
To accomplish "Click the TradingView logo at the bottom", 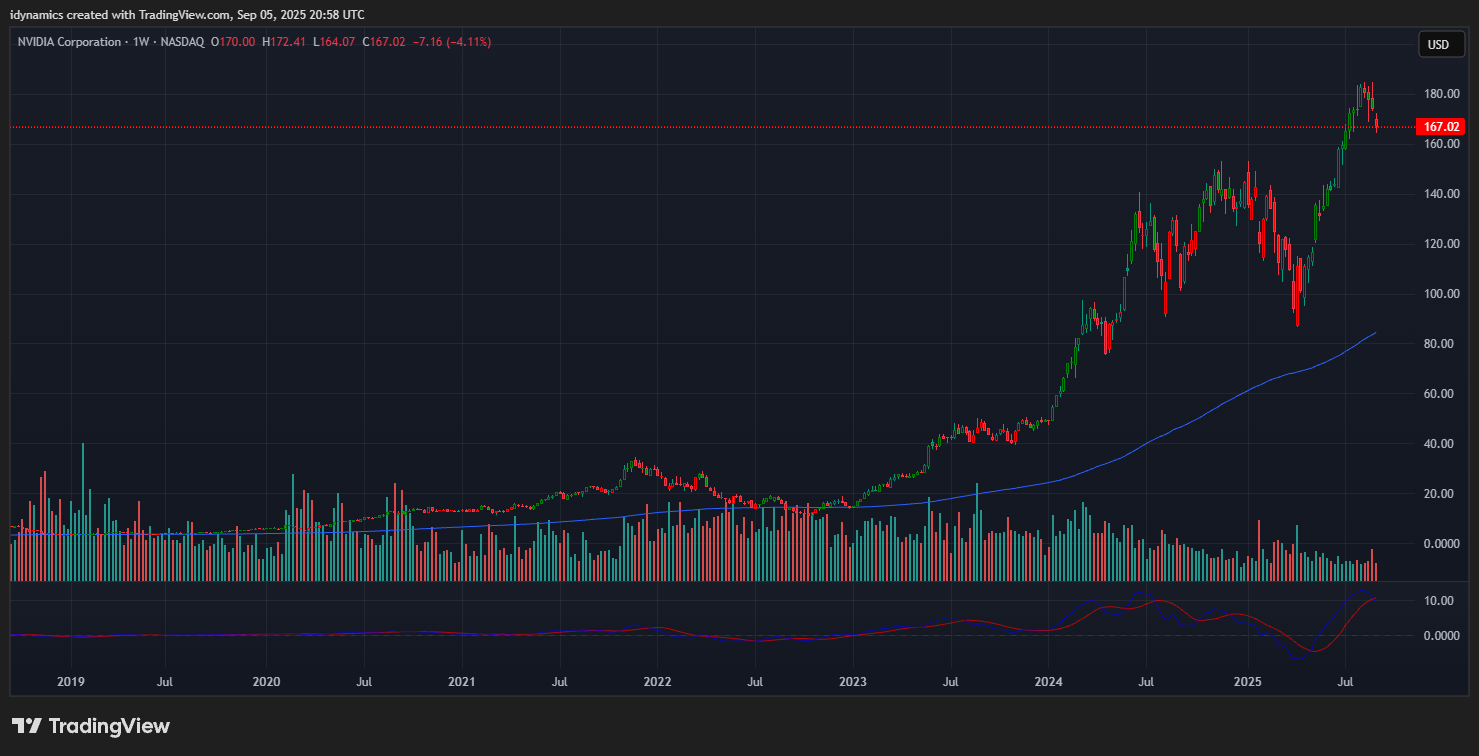I will 91,726.
